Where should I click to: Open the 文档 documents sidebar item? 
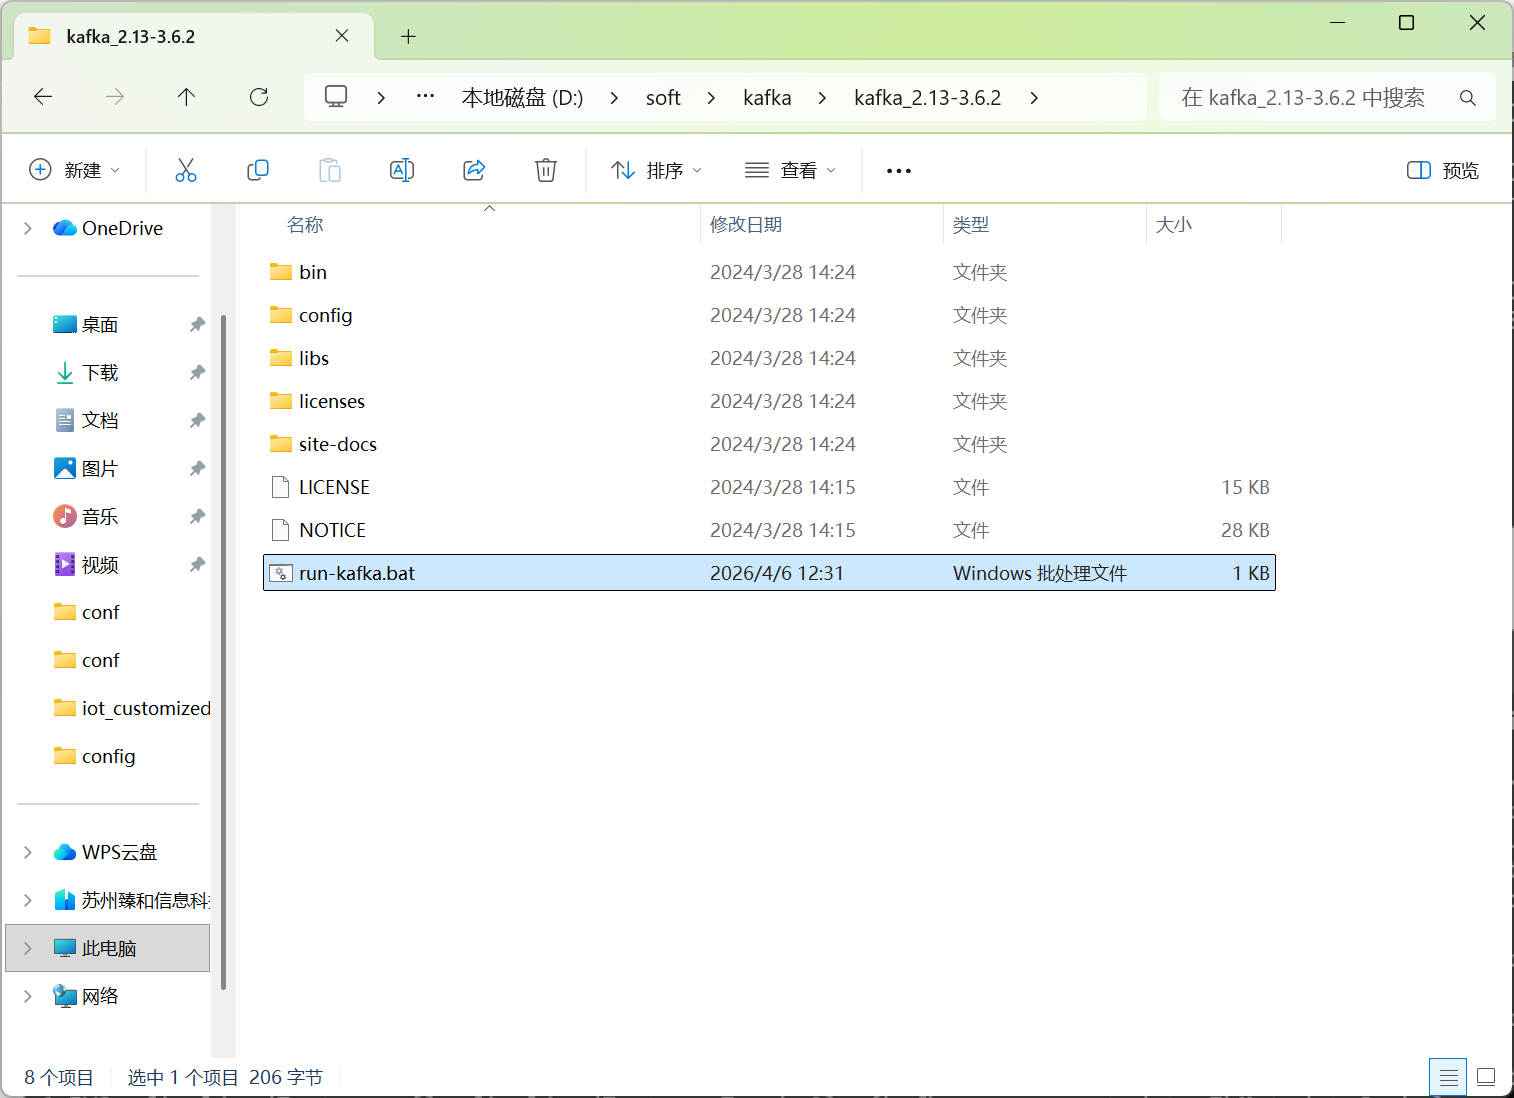100,421
